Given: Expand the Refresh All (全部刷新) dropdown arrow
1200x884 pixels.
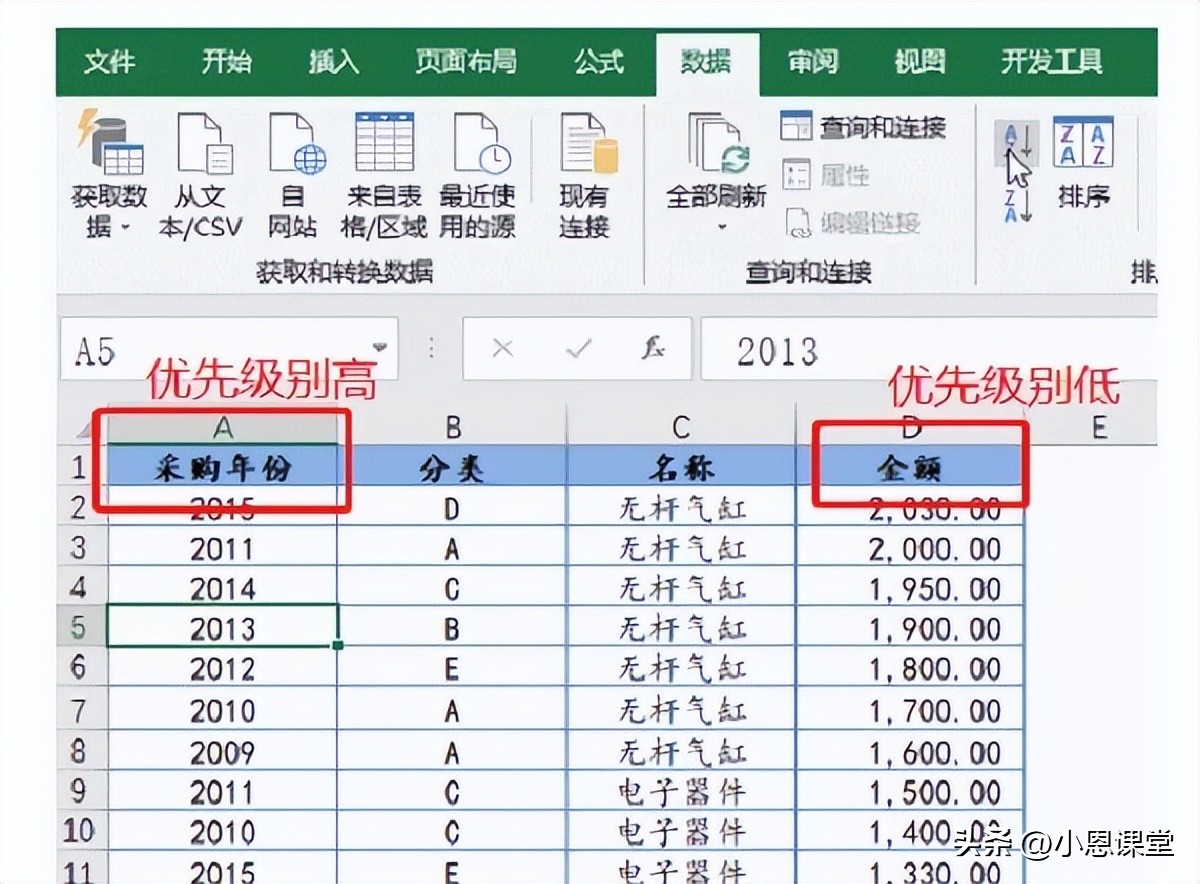Looking at the screenshot, I should [x=719, y=229].
